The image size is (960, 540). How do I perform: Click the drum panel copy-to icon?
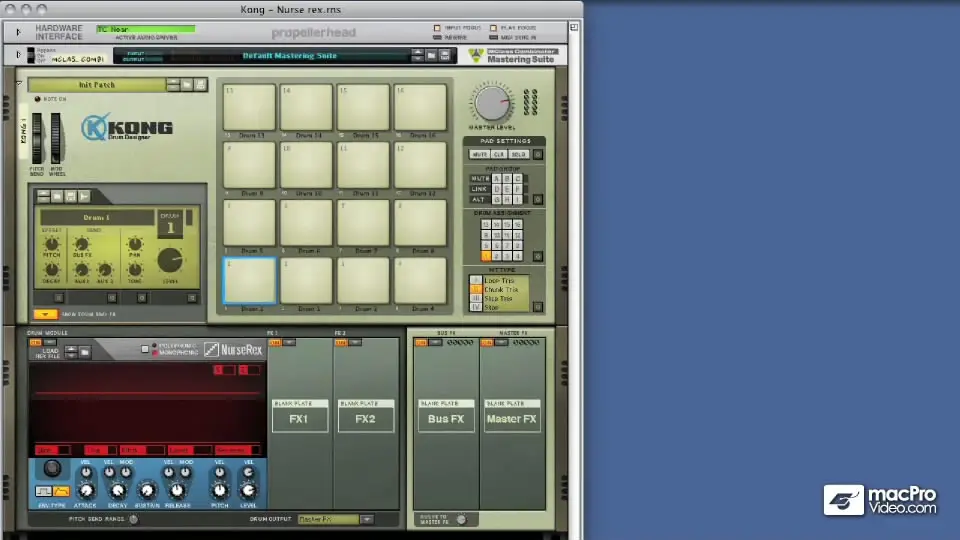pos(84,196)
